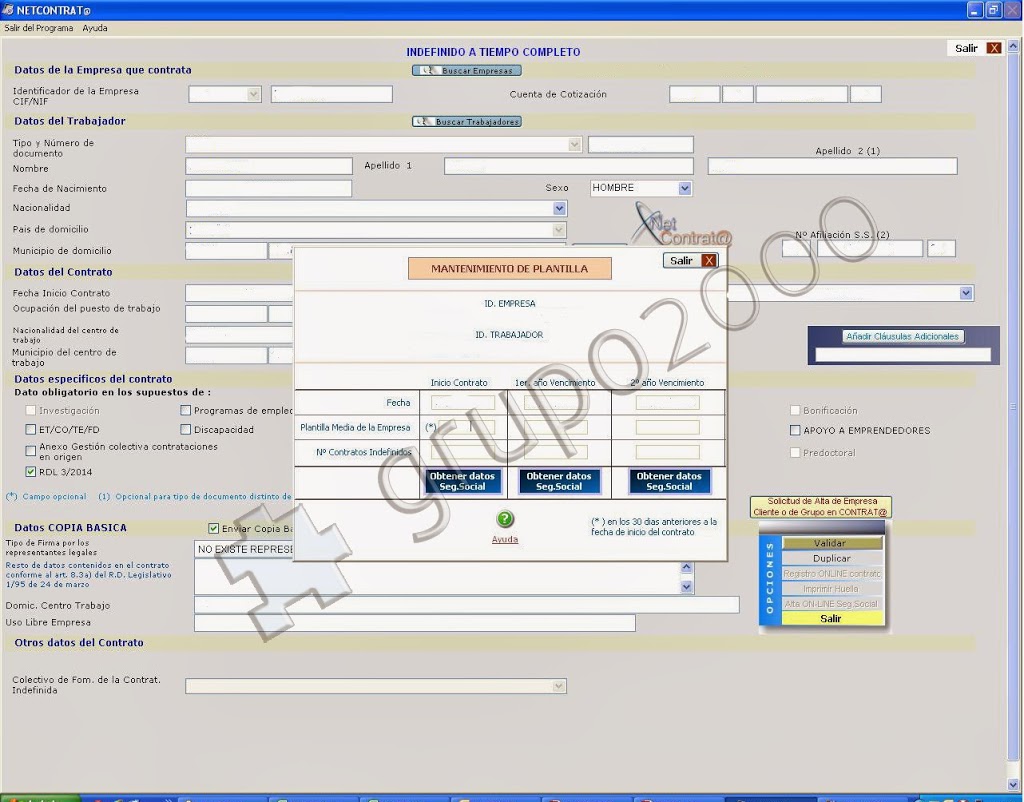Expand the Tipo de documento dropdown
Viewport: 1024px width, 802px height.
(x=575, y=144)
